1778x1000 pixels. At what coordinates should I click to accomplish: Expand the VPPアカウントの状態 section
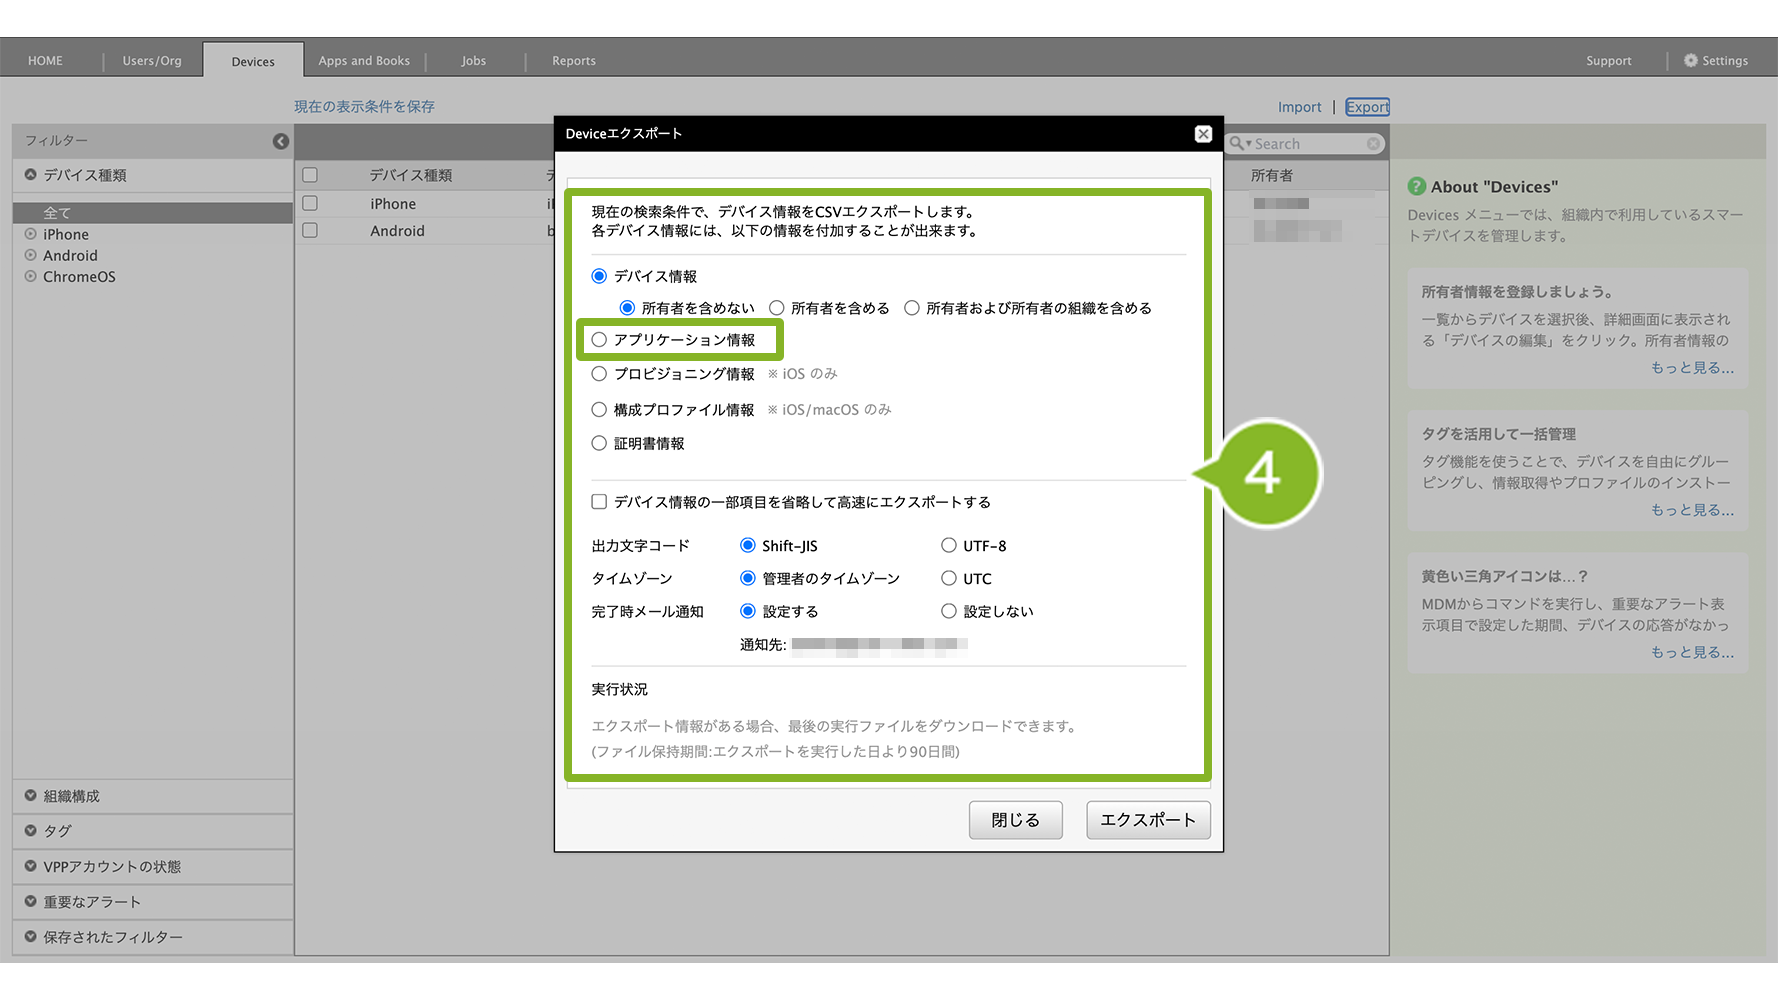coord(111,866)
